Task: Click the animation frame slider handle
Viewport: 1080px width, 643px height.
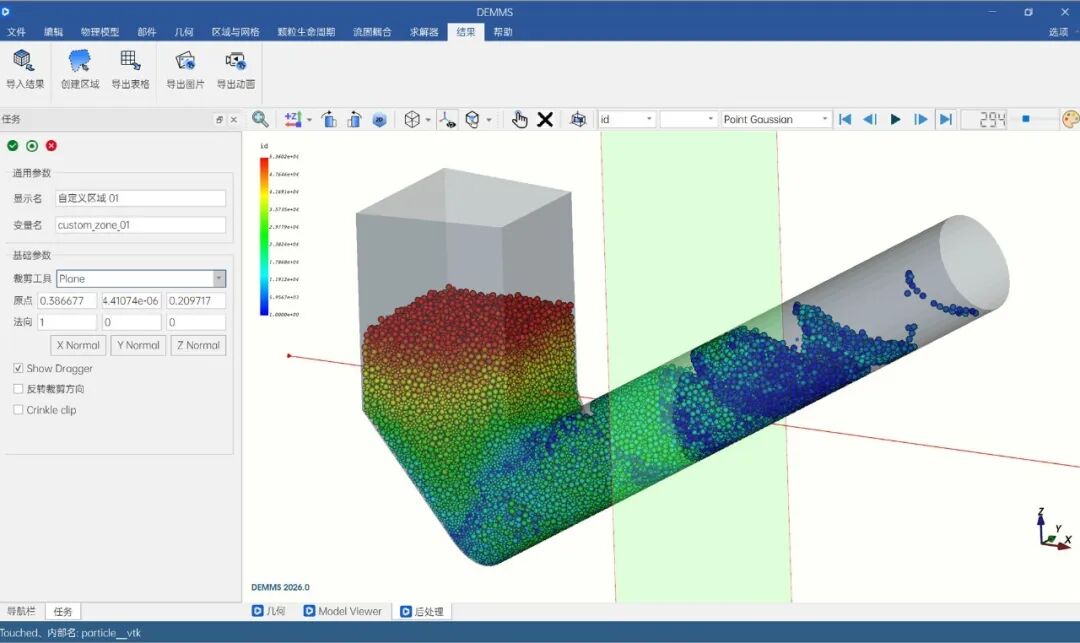Action: (1026, 119)
